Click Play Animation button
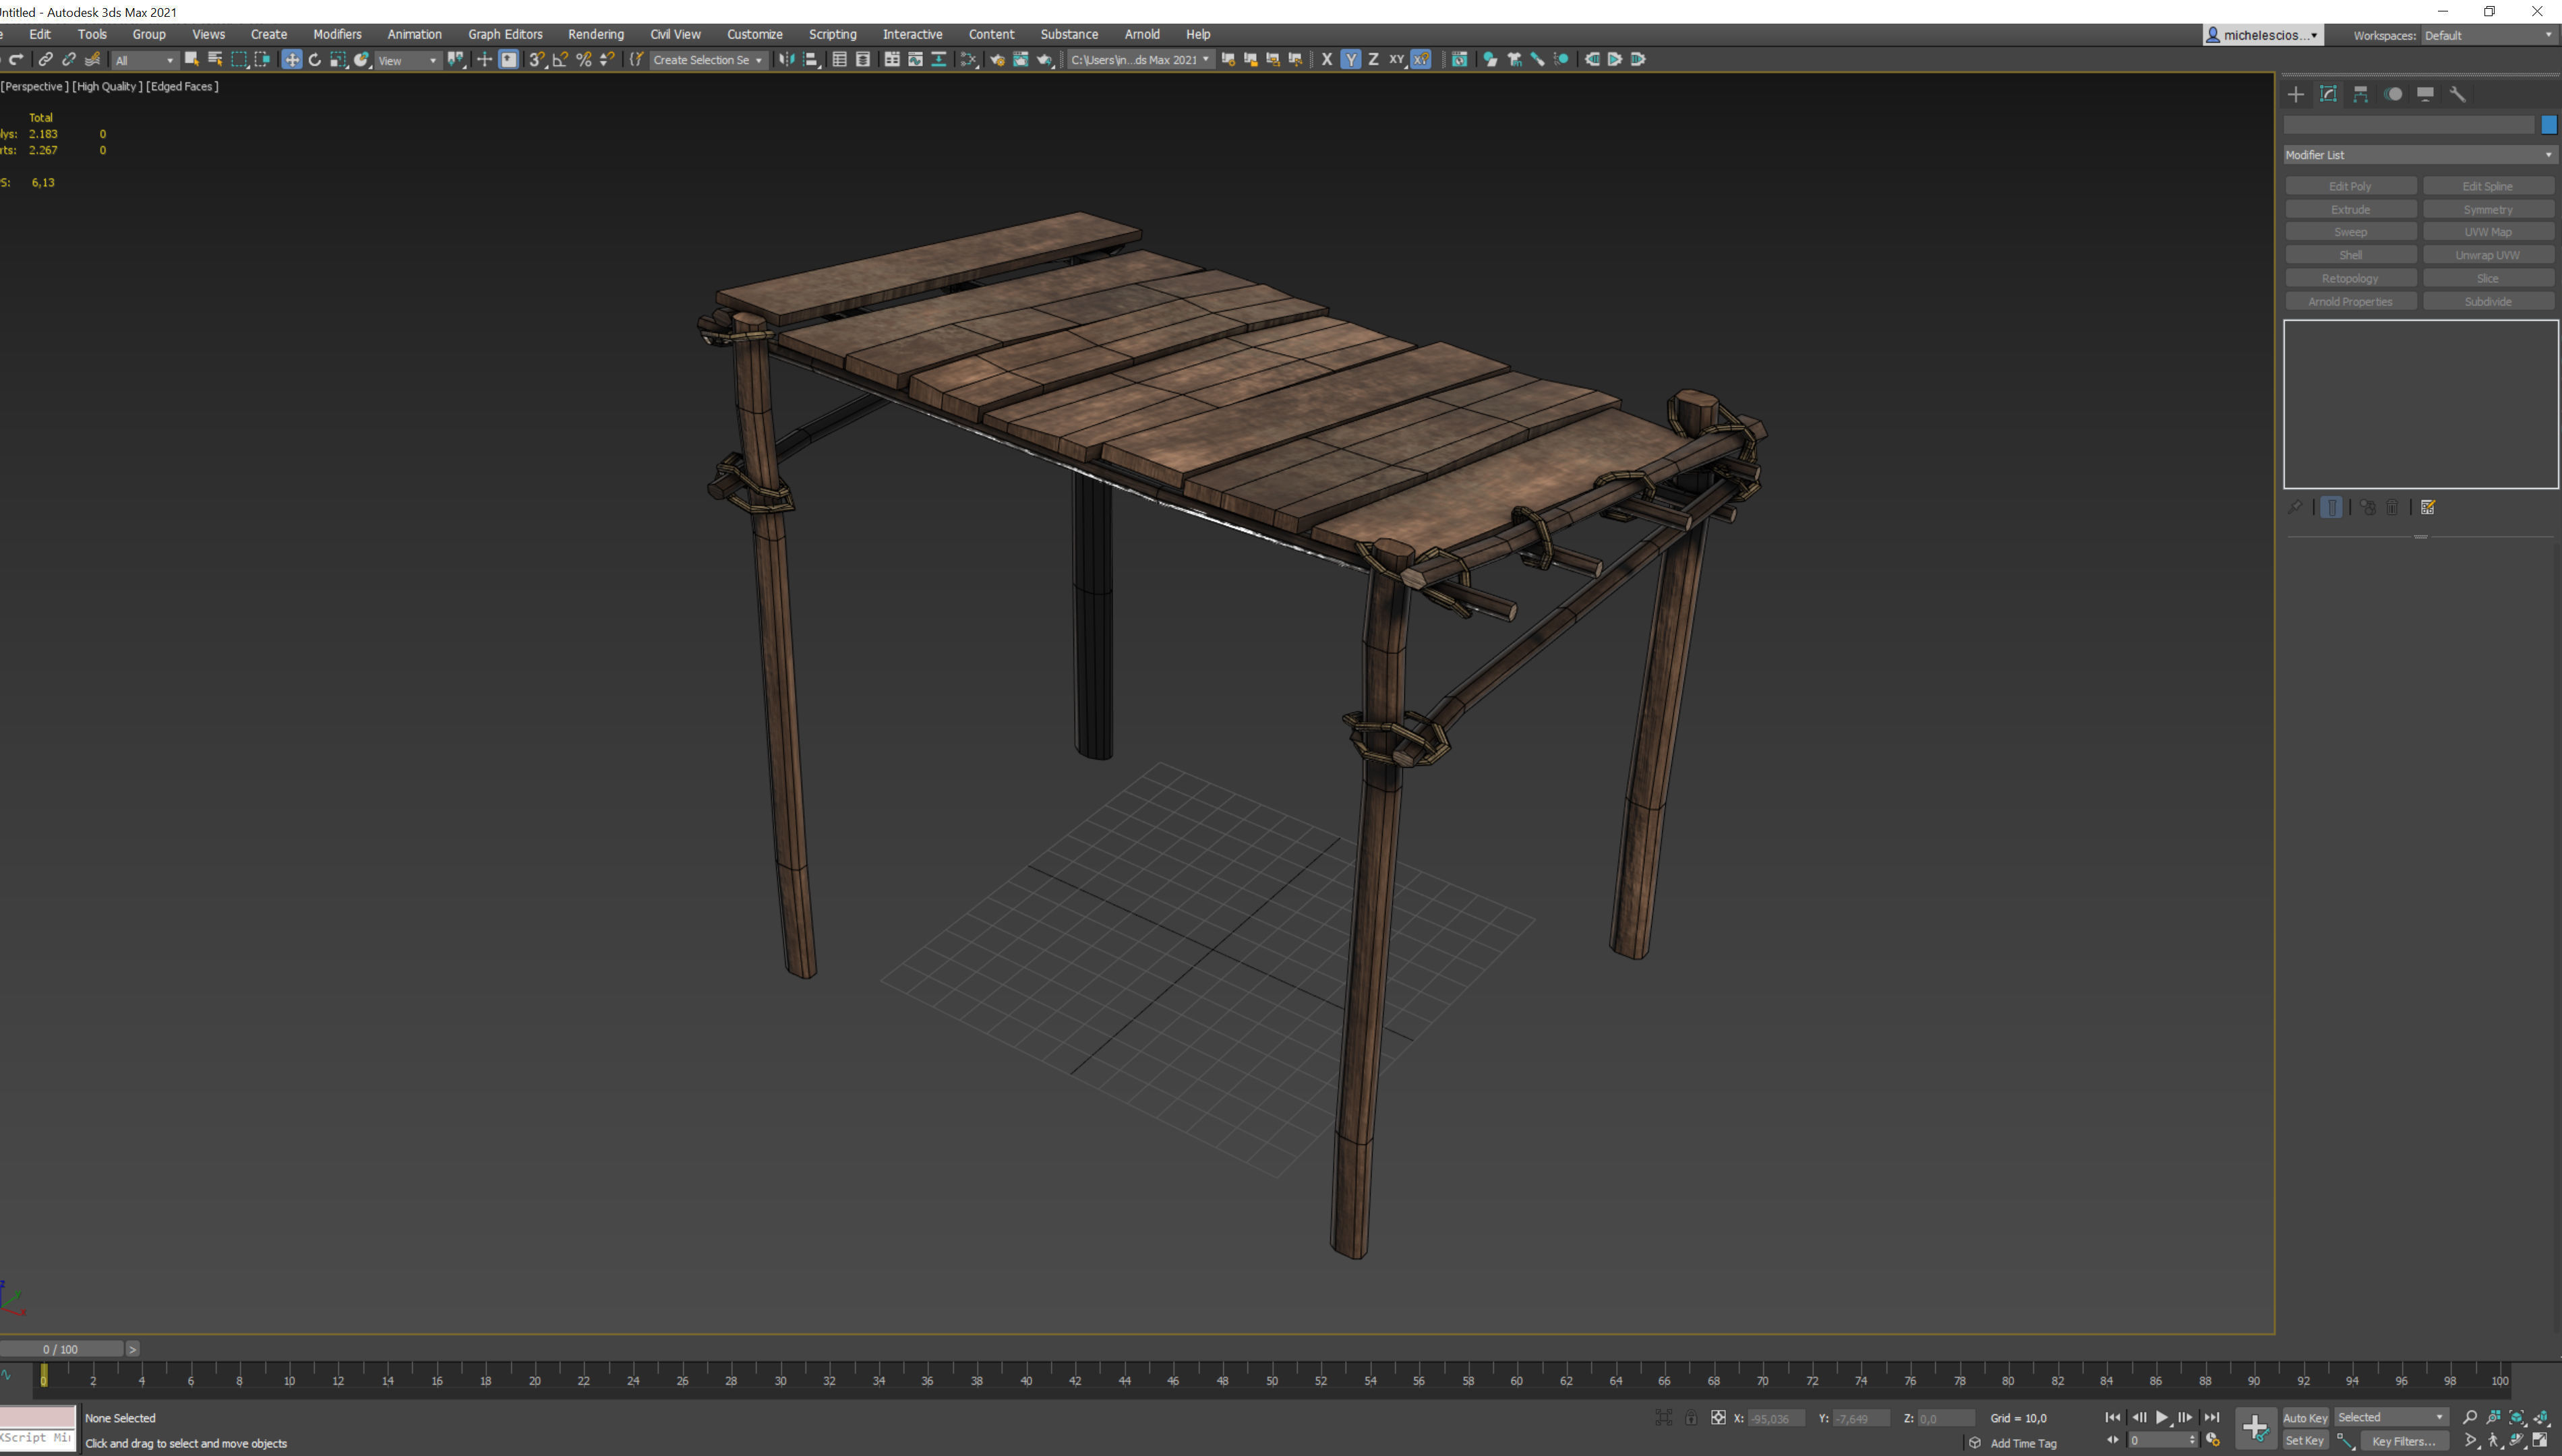This screenshot has height=1456, width=2562. pyautogui.click(x=2162, y=1418)
